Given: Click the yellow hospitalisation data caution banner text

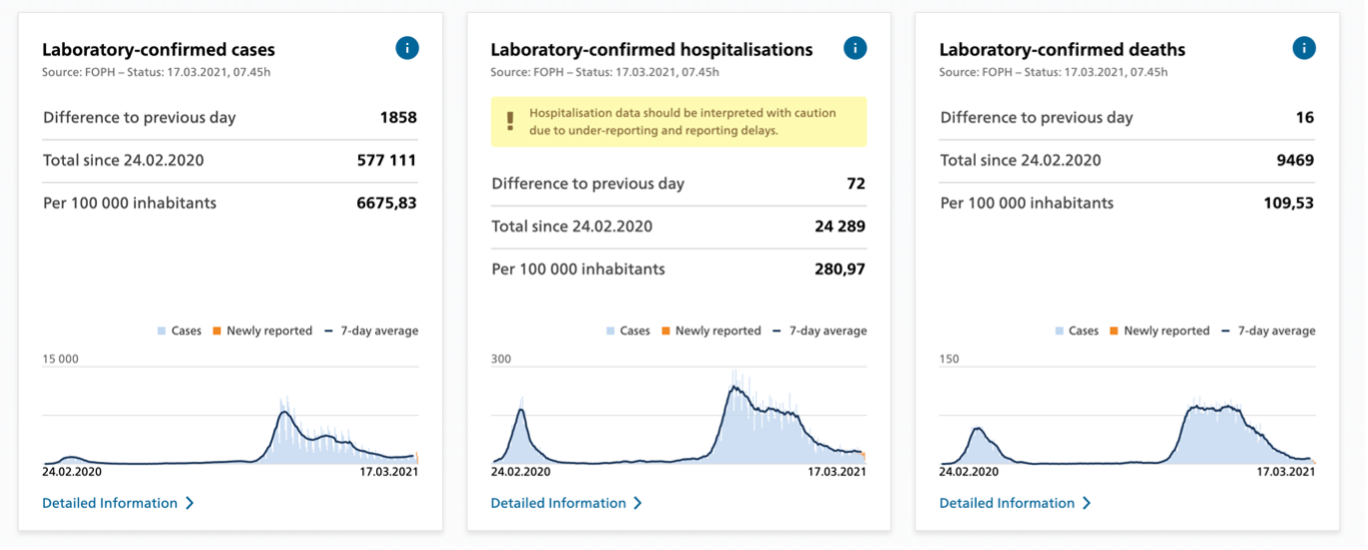Looking at the screenshot, I should pyautogui.click(x=682, y=121).
